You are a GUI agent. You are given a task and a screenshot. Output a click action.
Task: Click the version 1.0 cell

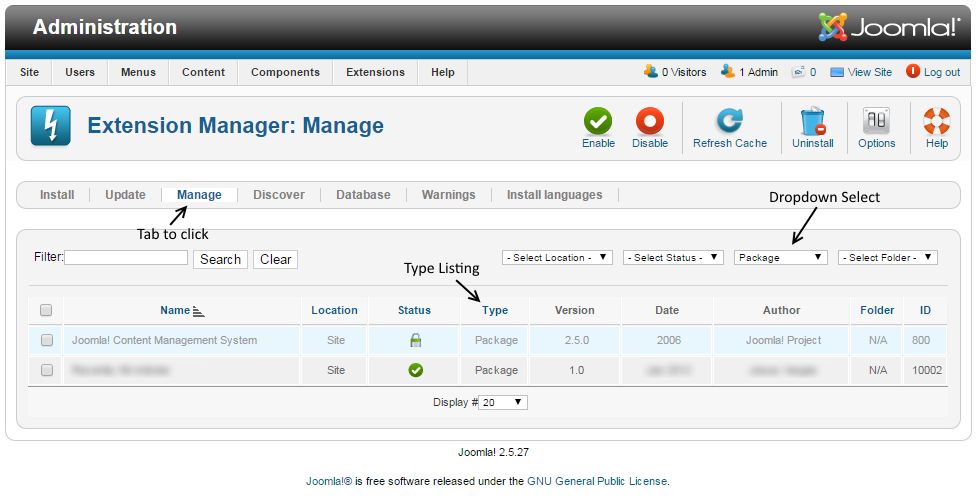click(x=576, y=370)
